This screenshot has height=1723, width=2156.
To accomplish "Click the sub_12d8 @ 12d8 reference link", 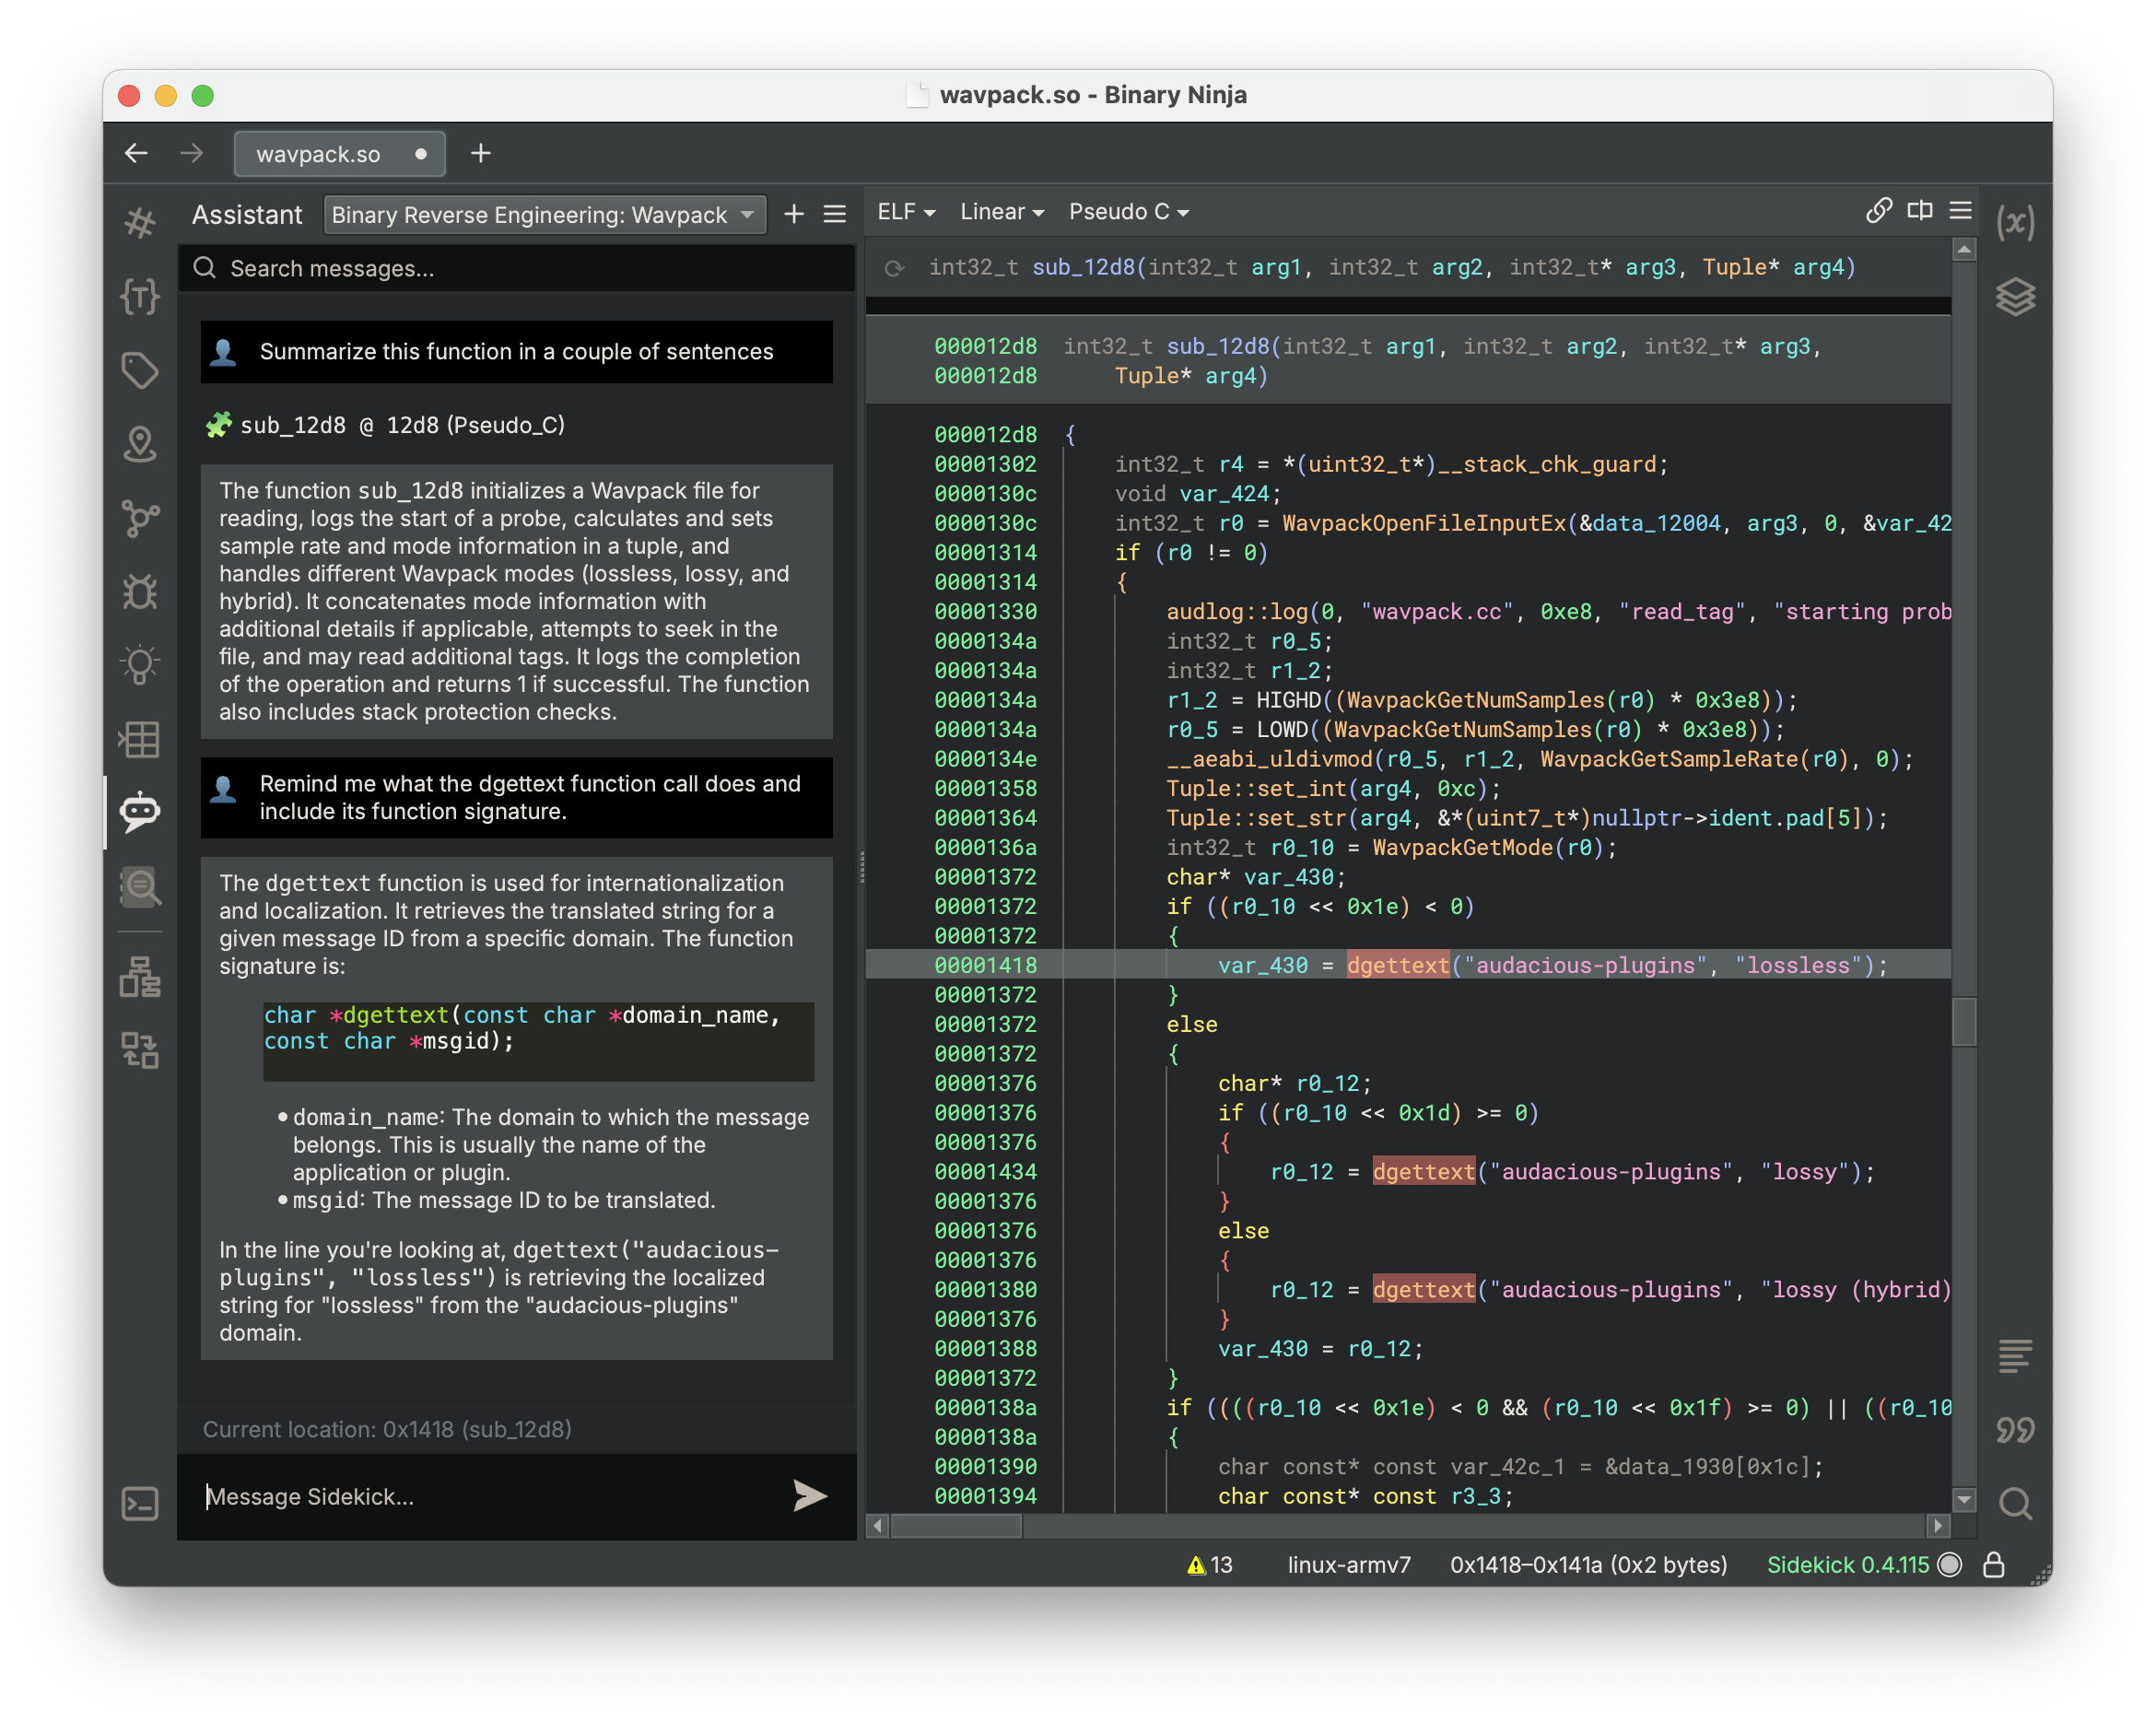I will [x=402, y=425].
